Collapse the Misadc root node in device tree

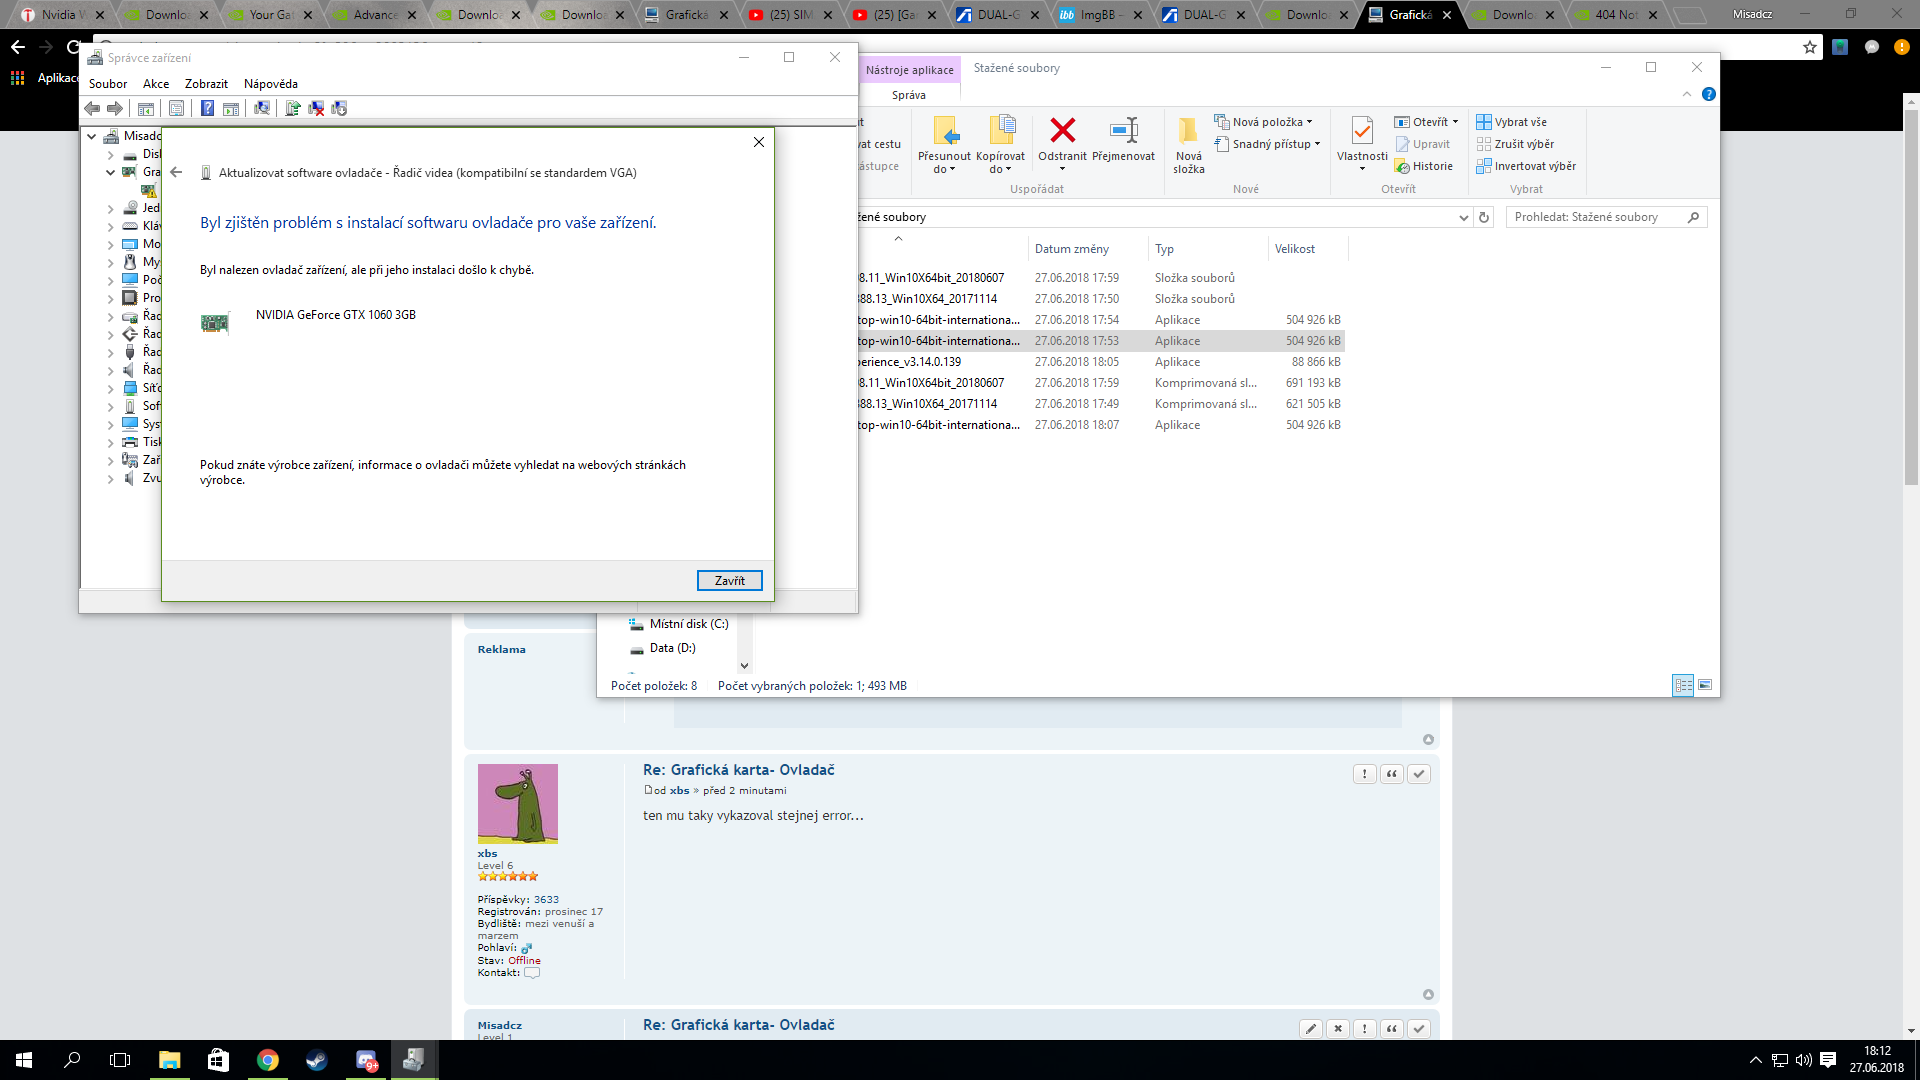[x=92, y=136]
